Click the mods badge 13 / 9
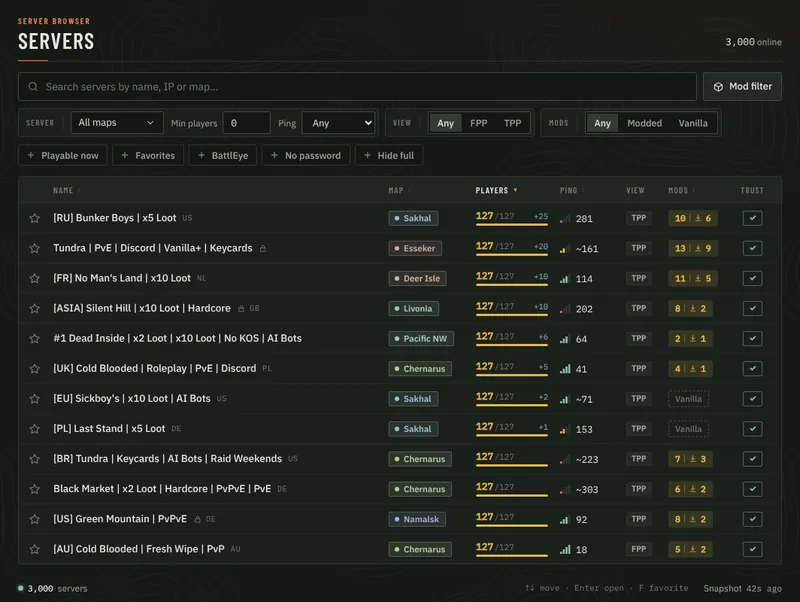Image resolution: width=800 pixels, height=602 pixels. point(692,248)
